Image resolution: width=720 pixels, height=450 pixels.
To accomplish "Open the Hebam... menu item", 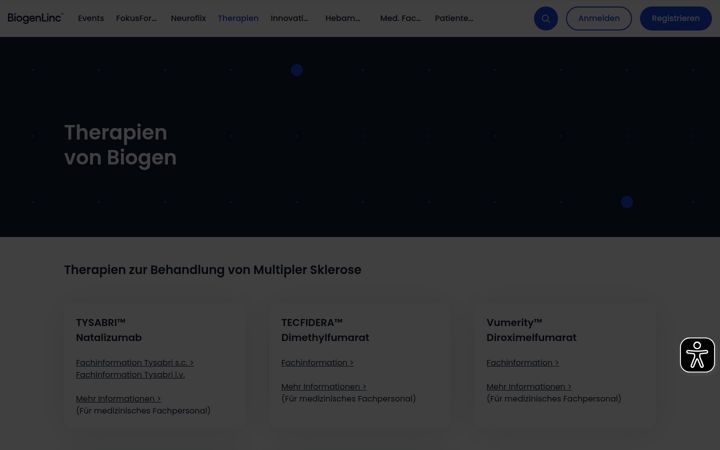I will pyautogui.click(x=343, y=18).
